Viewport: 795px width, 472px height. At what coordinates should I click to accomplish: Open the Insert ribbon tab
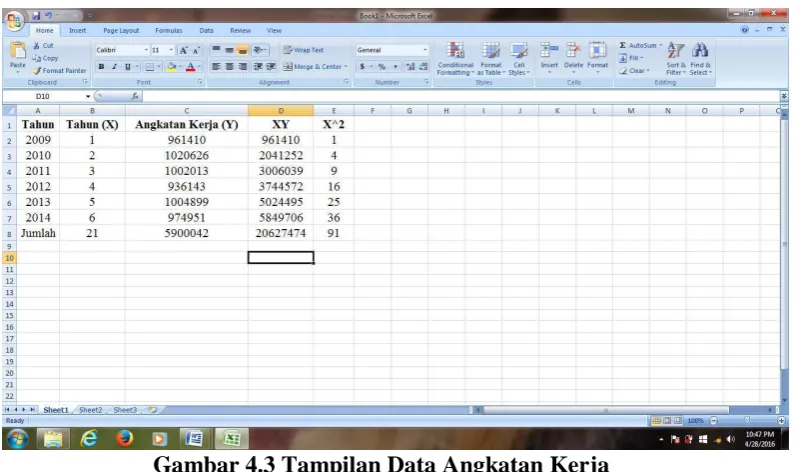78,30
